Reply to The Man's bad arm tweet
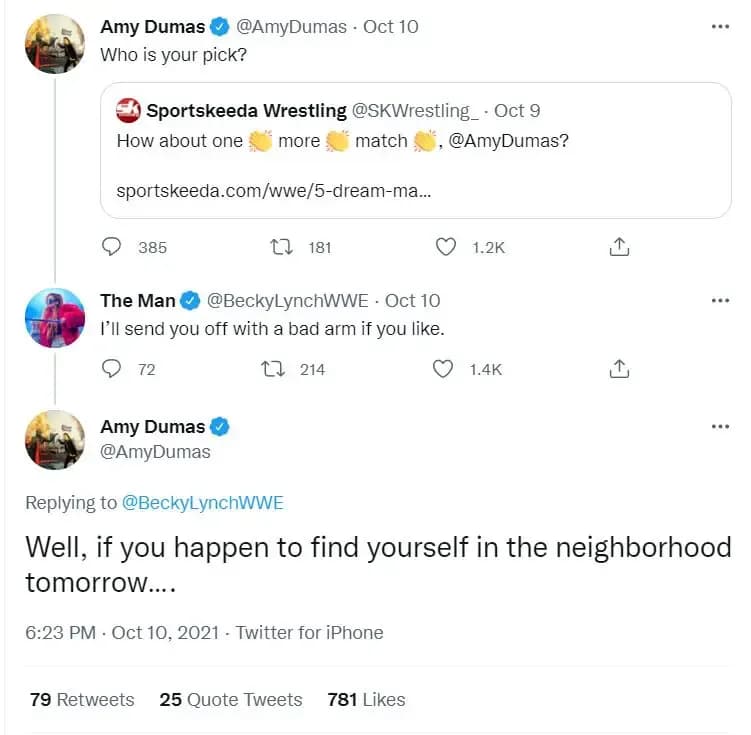Image resolution: width=751 pixels, height=735 pixels. (x=112, y=369)
